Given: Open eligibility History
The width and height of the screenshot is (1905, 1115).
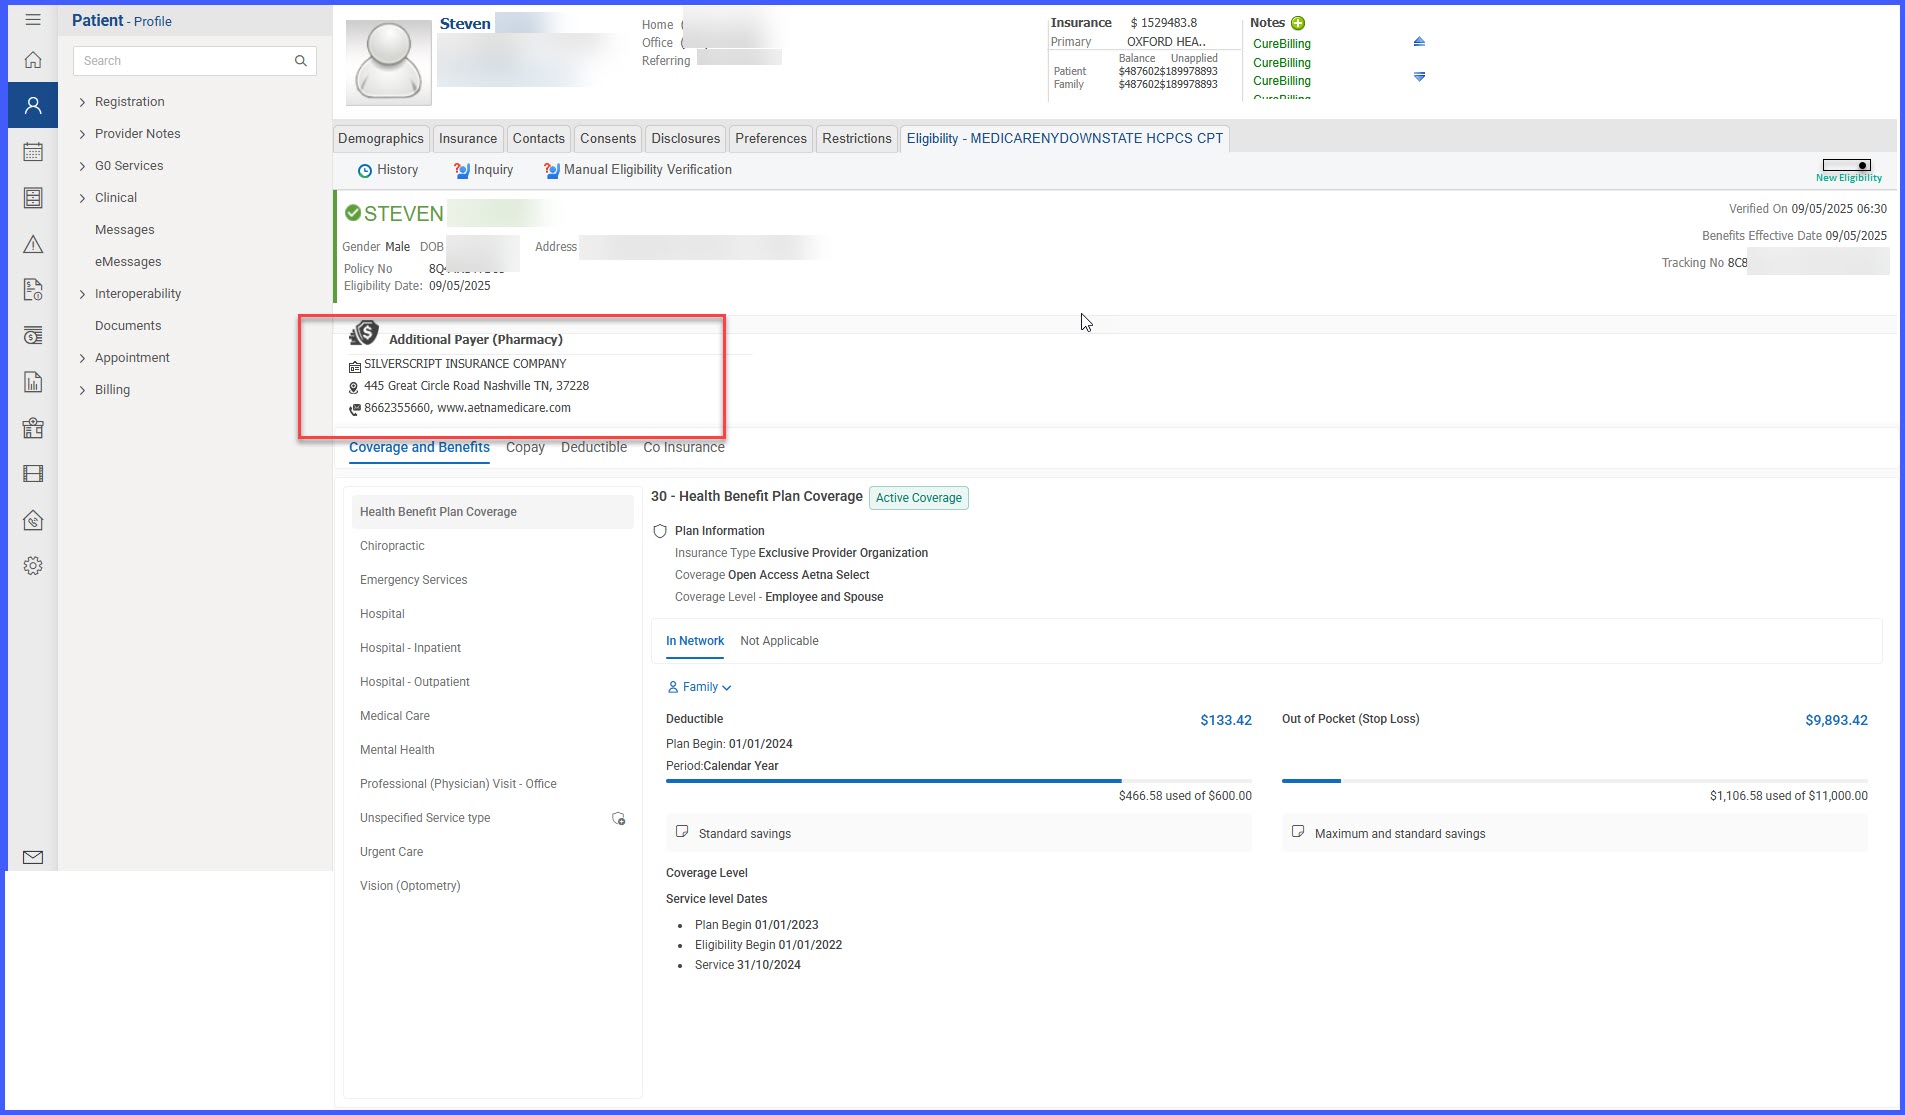Looking at the screenshot, I should 388,170.
